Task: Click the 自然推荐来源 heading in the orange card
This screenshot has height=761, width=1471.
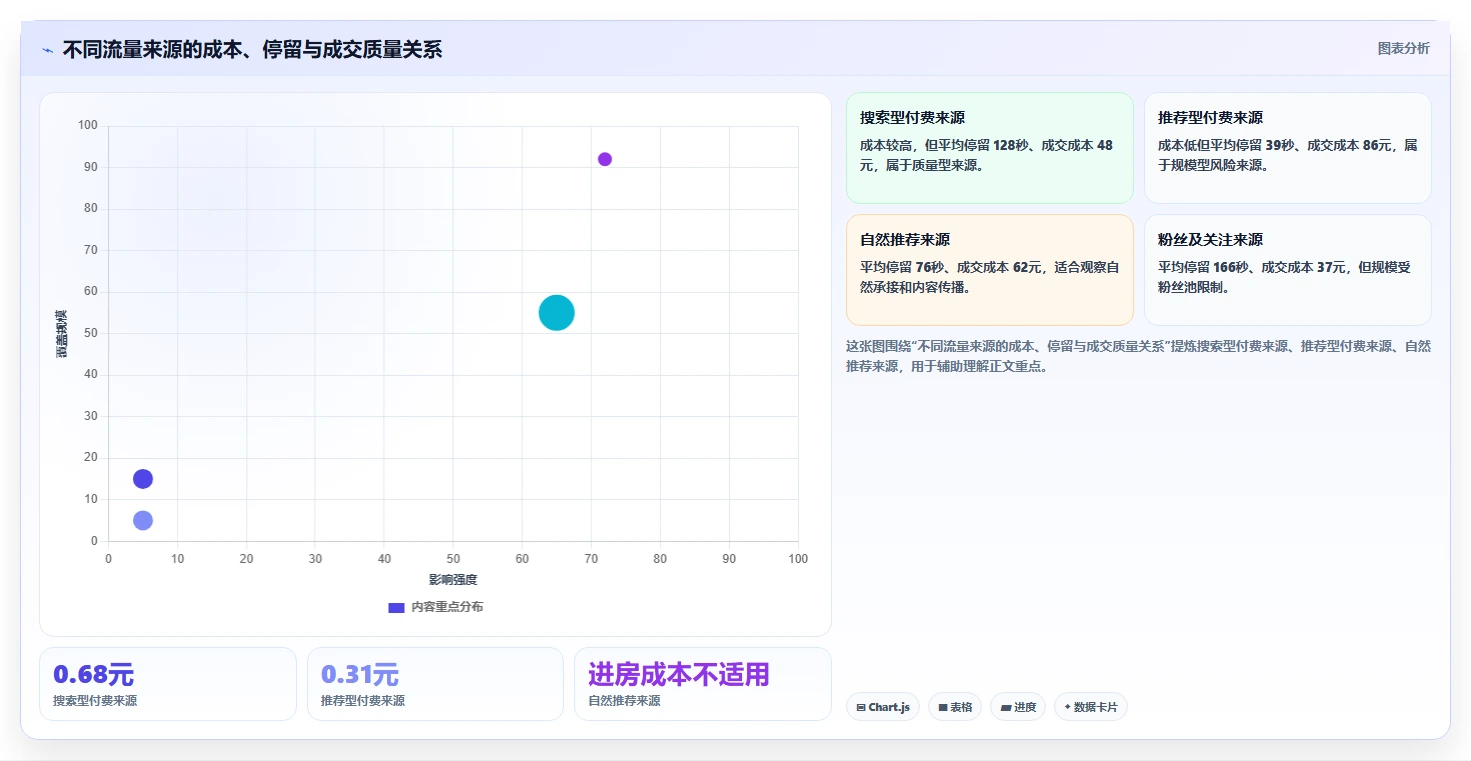Action: click(905, 240)
